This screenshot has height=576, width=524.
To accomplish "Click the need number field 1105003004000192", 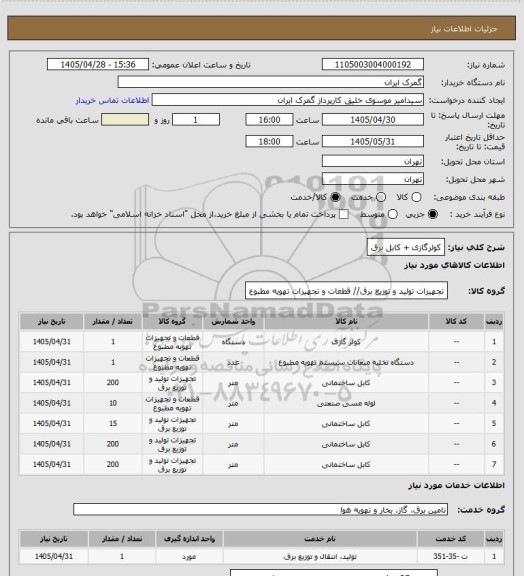I will [373, 64].
